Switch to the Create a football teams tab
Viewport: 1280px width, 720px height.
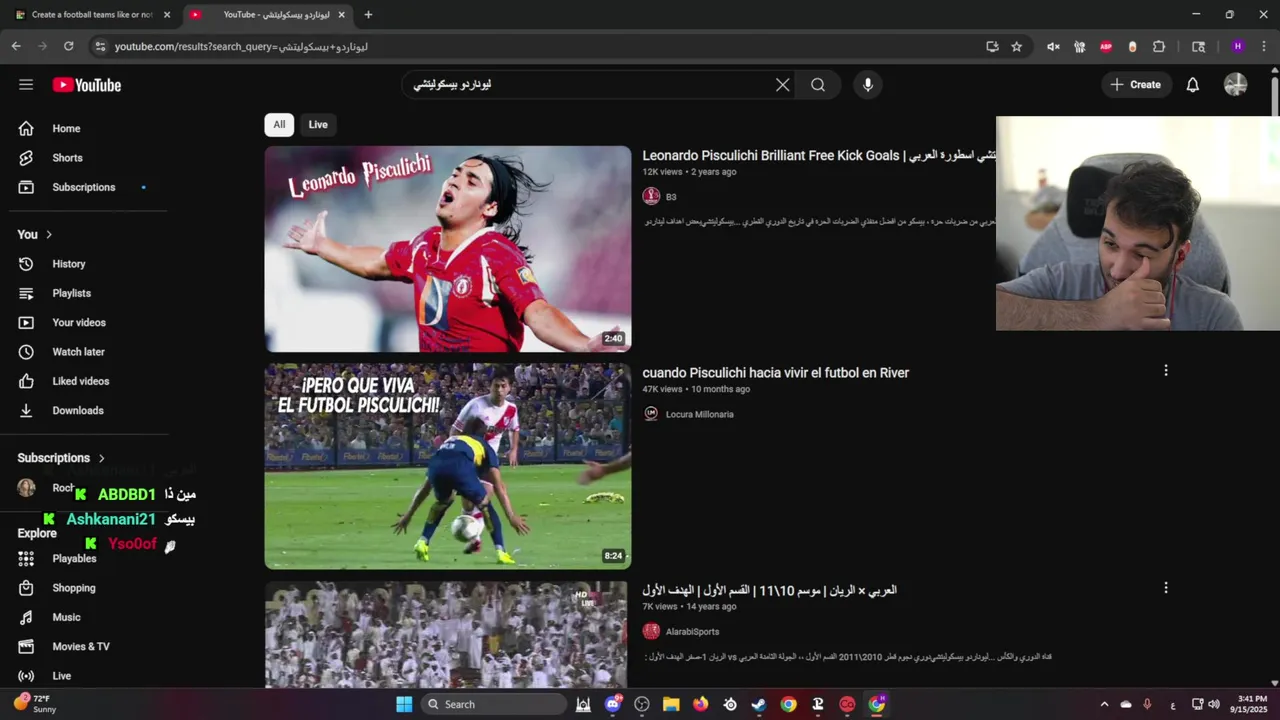click(x=92, y=15)
